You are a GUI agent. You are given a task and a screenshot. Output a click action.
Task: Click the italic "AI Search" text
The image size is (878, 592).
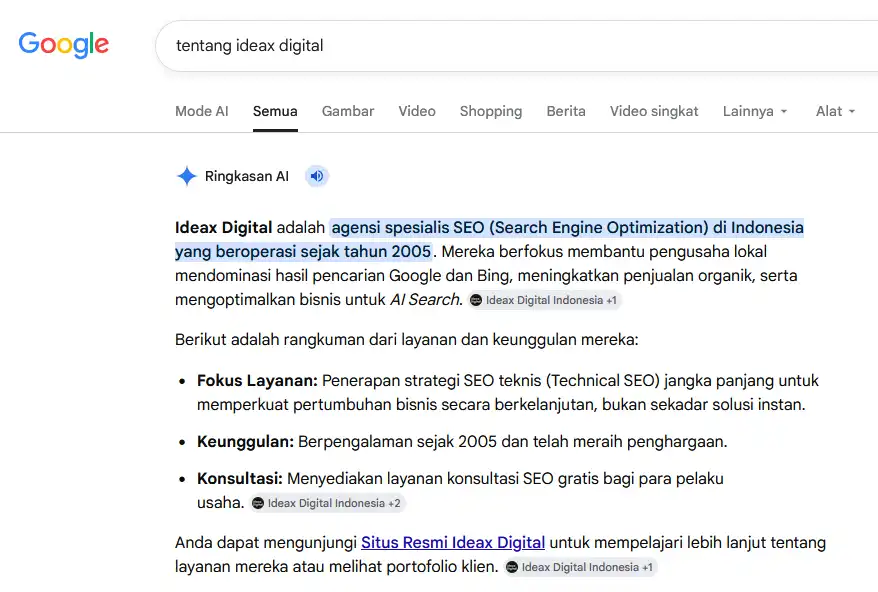click(426, 300)
